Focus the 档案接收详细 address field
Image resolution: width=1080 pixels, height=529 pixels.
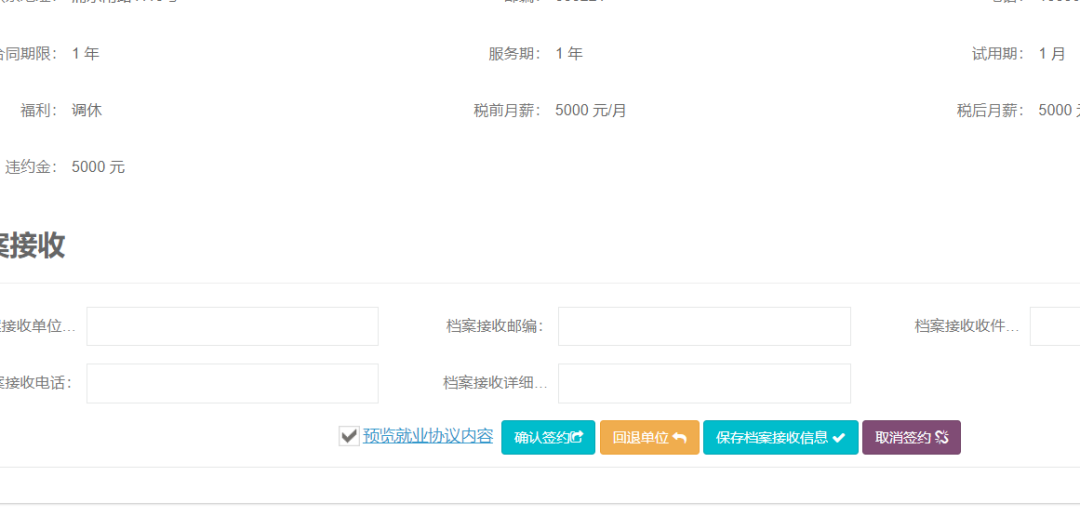coord(704,383)
